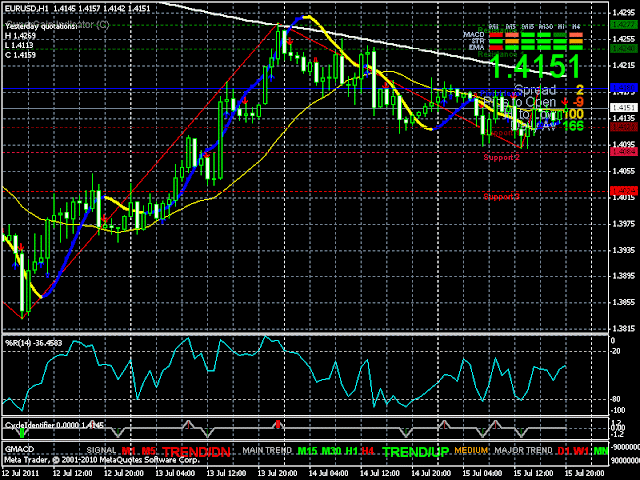Click the MAIN TREND label
640x480 pixels.
[x=267, y=450]
